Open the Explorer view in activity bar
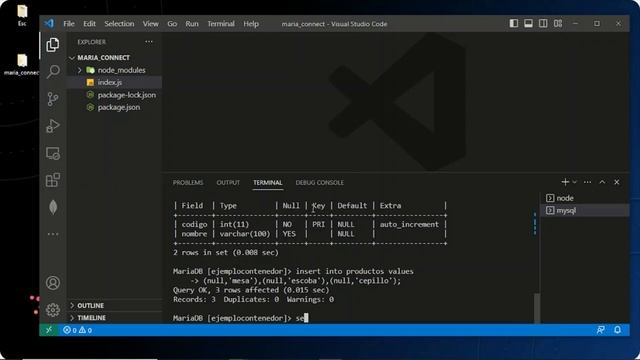Screen dimensions: 640x360 [53, 44]
